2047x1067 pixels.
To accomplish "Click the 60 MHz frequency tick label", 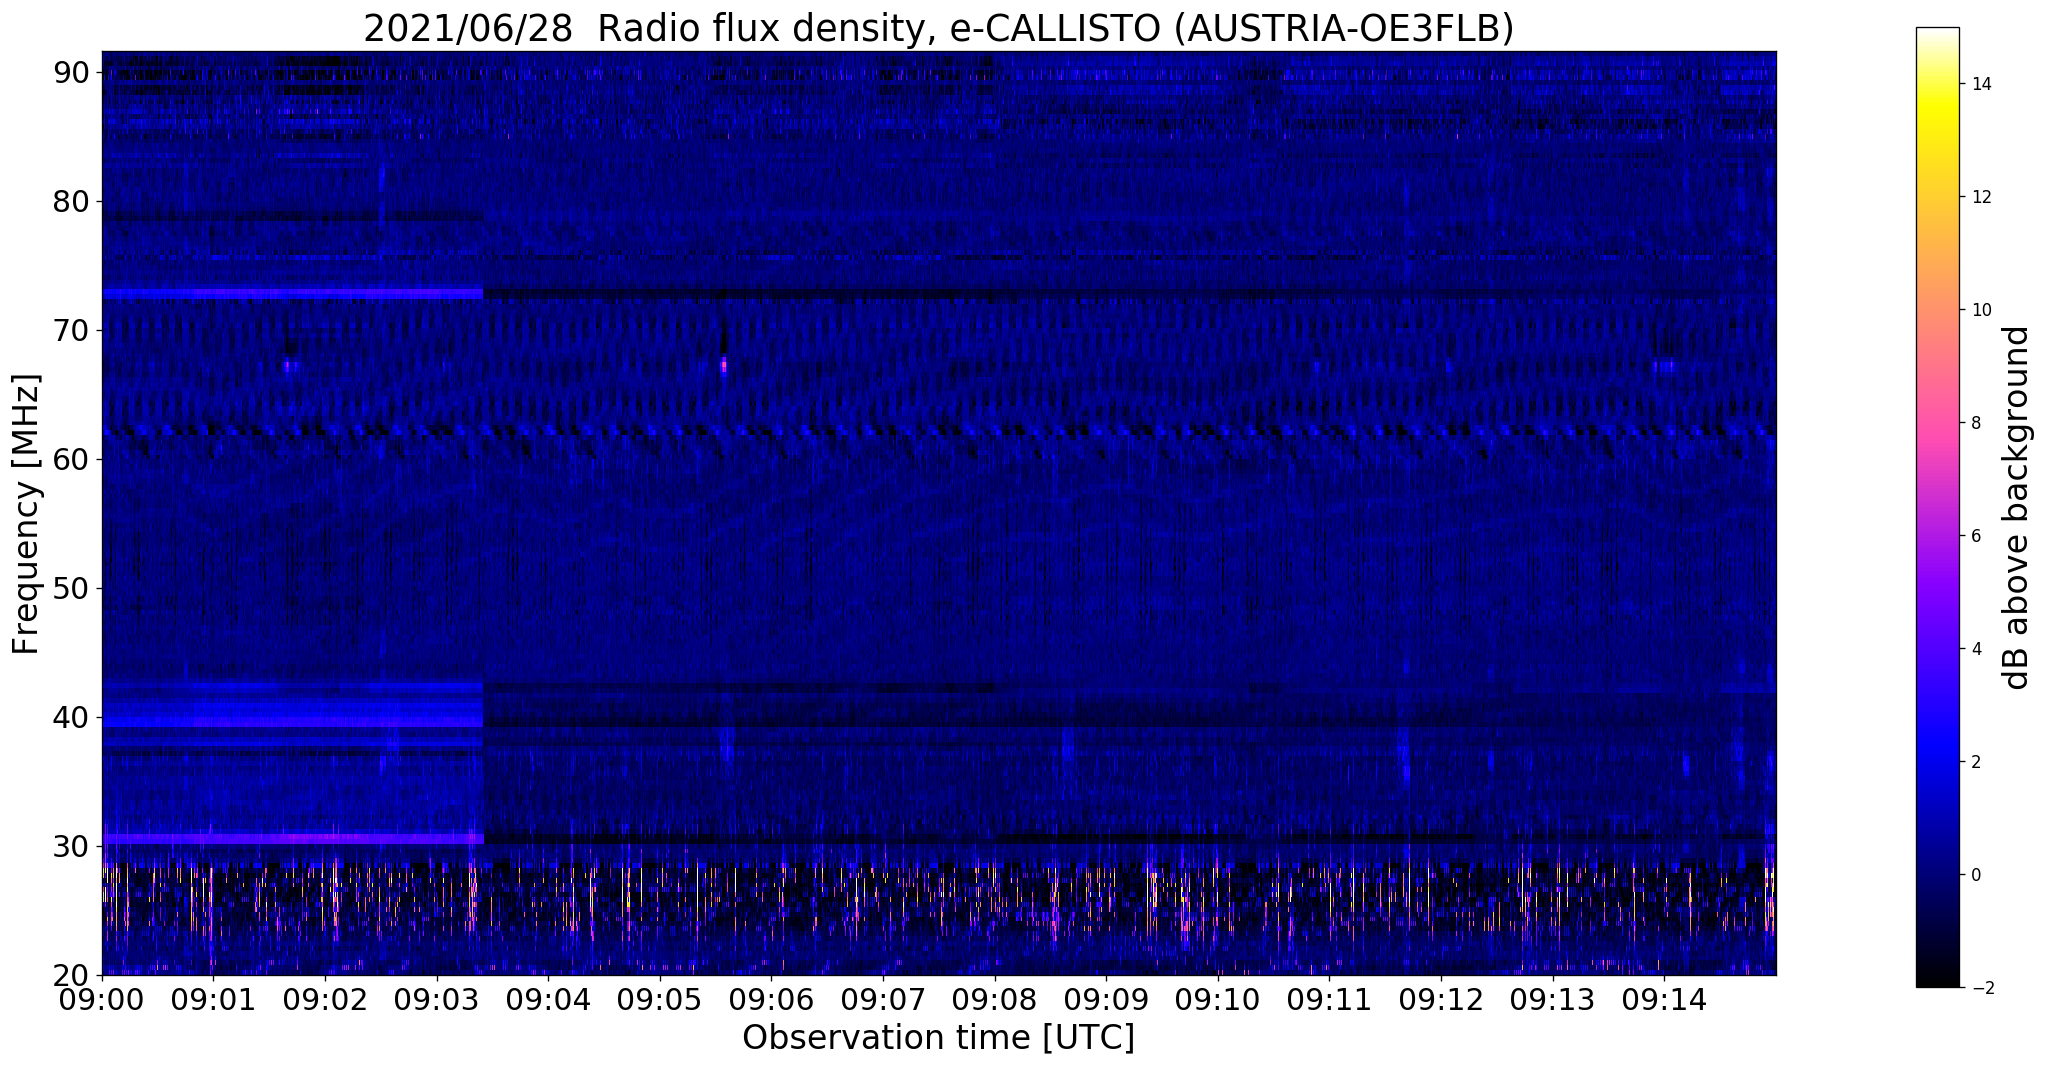I will pyautogui.click(x=72, y=459).
